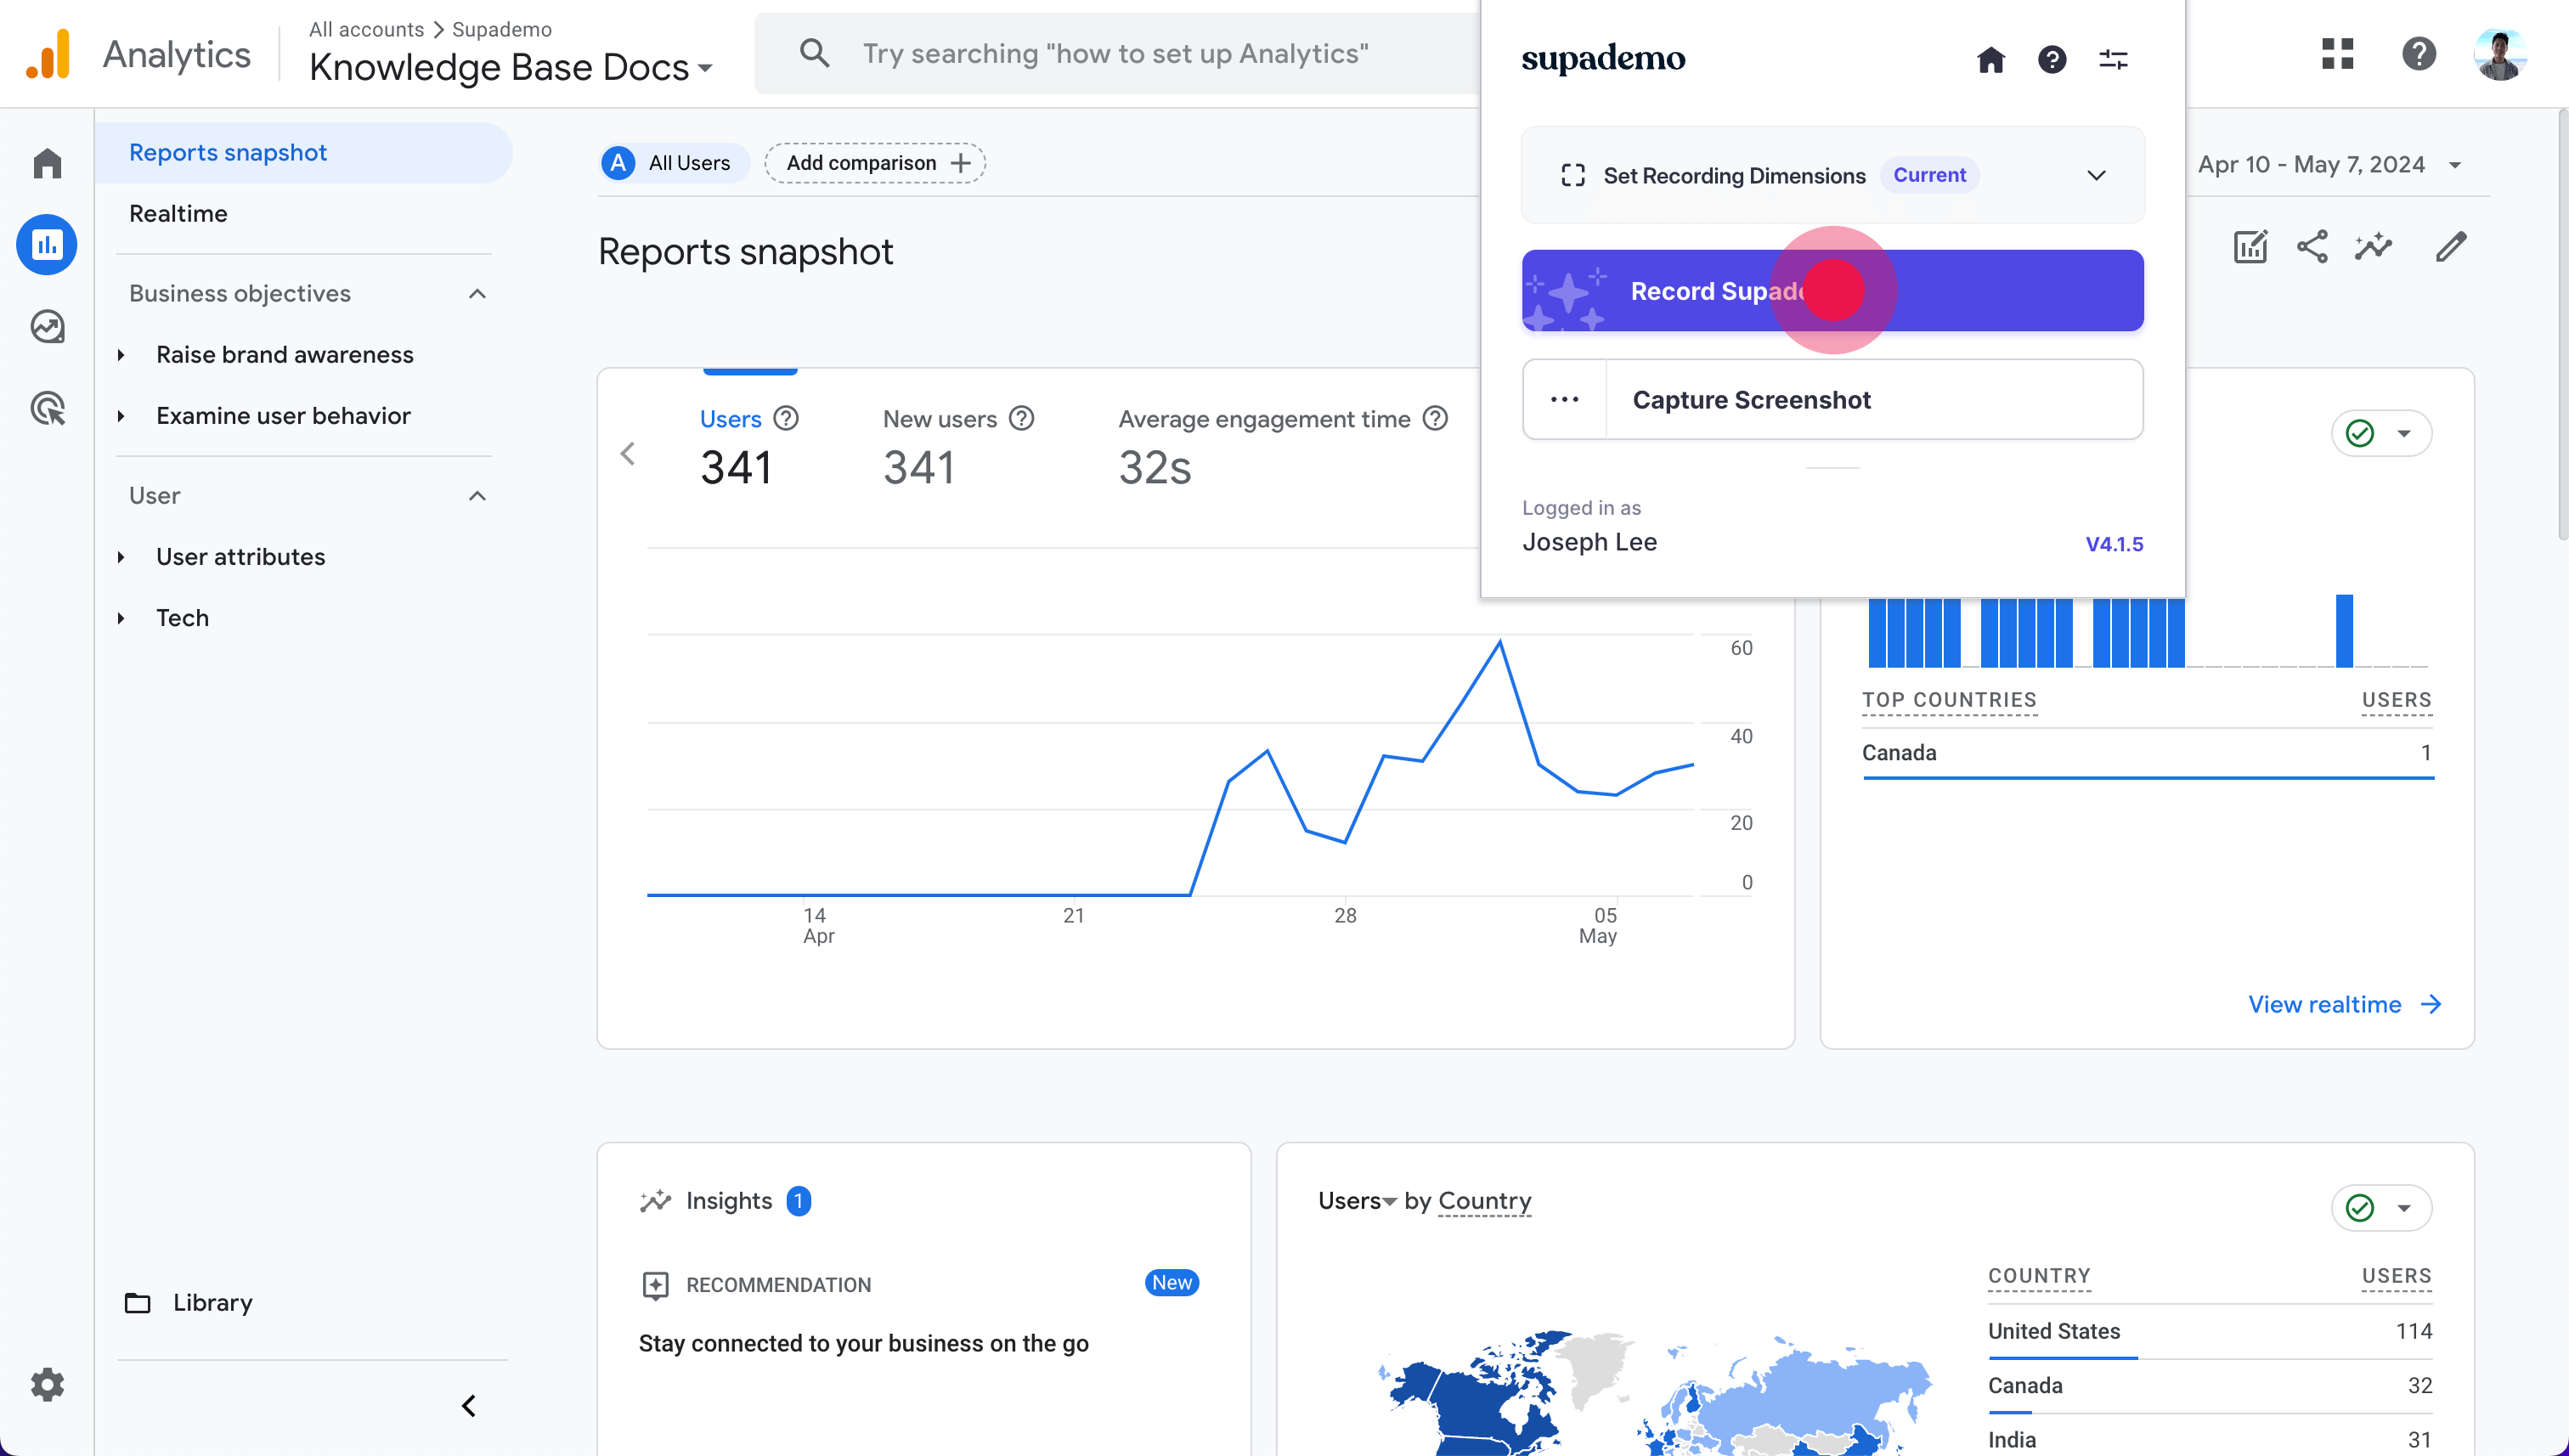Image resolution: width=2569 pixels, height=1456 pixels.
Task: Open Explore icon in left rail
Action: click(x=47, y=326)
